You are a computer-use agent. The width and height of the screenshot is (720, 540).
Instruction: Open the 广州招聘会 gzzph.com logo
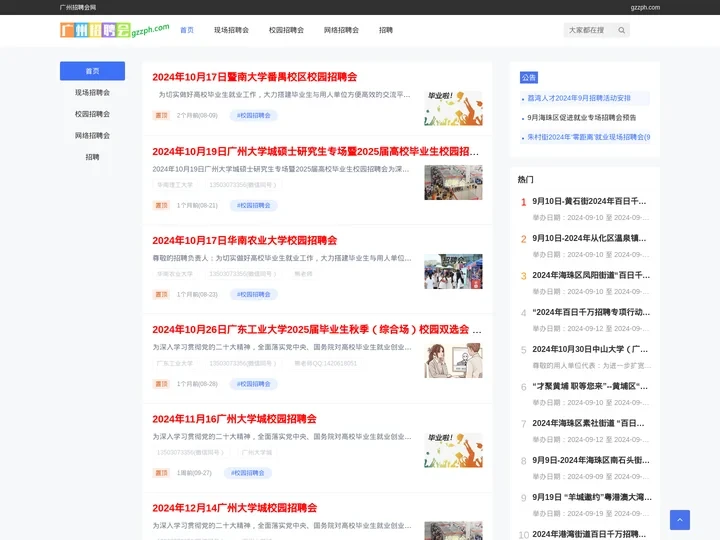click(115, 30)
